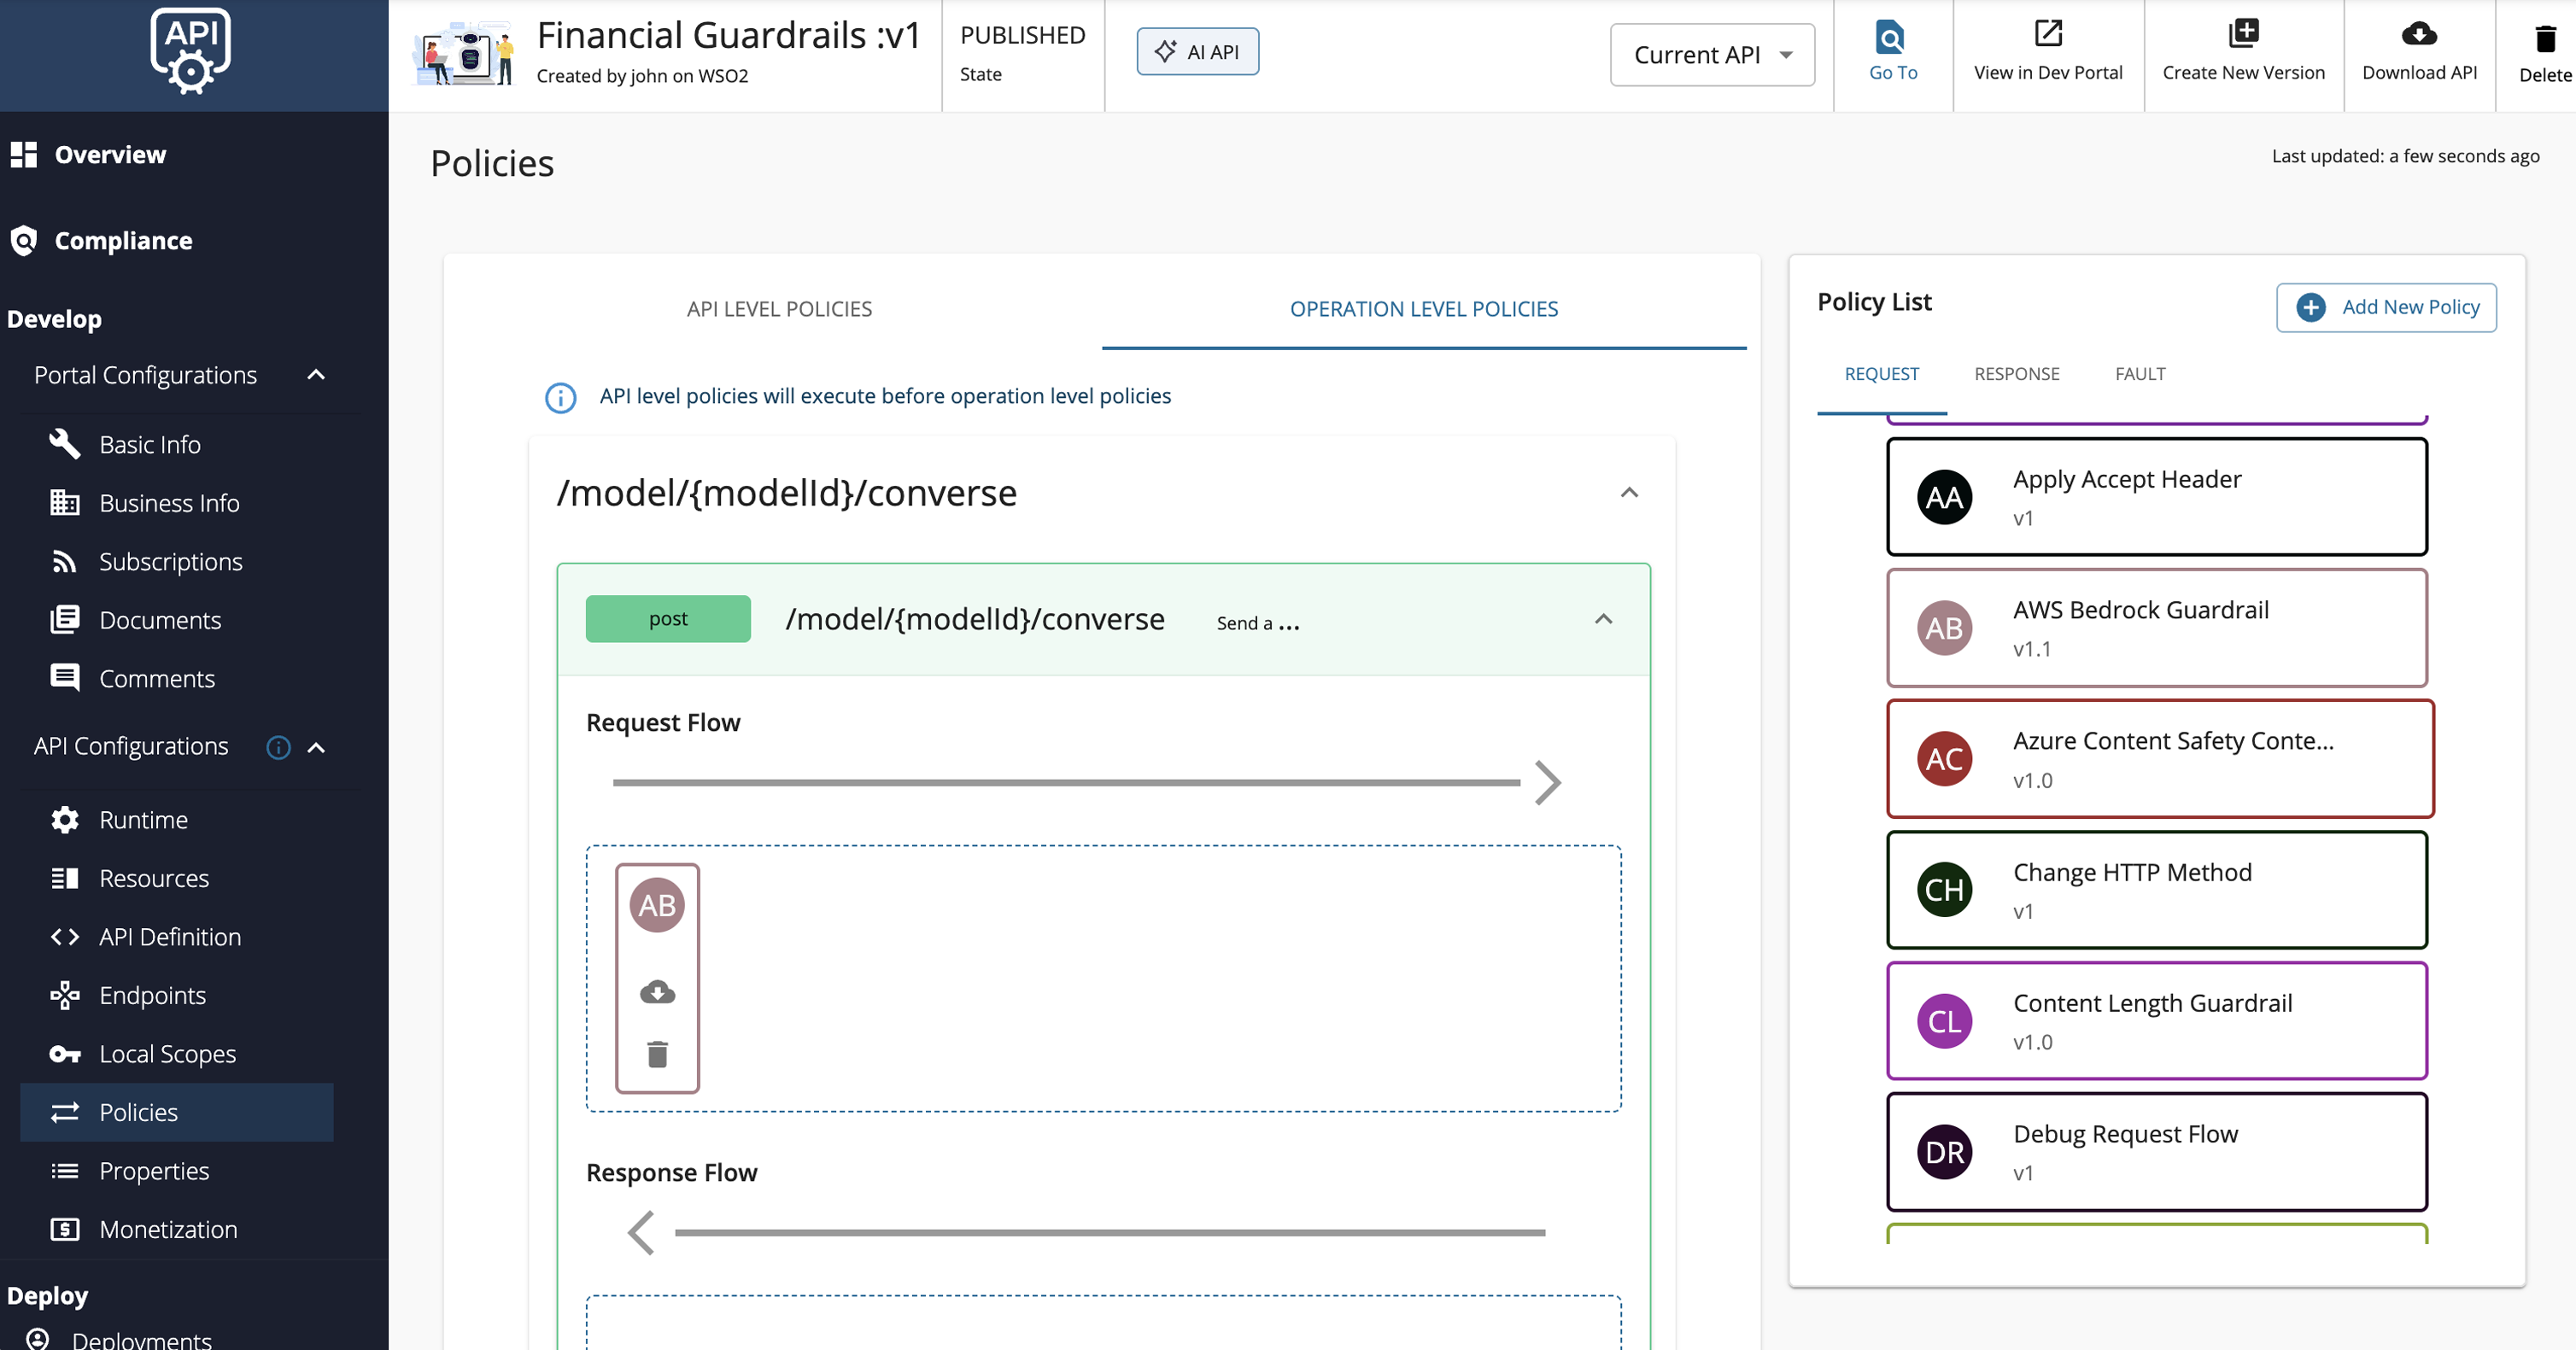Click the API Configurations info indicator

click(x=278, y=747)
